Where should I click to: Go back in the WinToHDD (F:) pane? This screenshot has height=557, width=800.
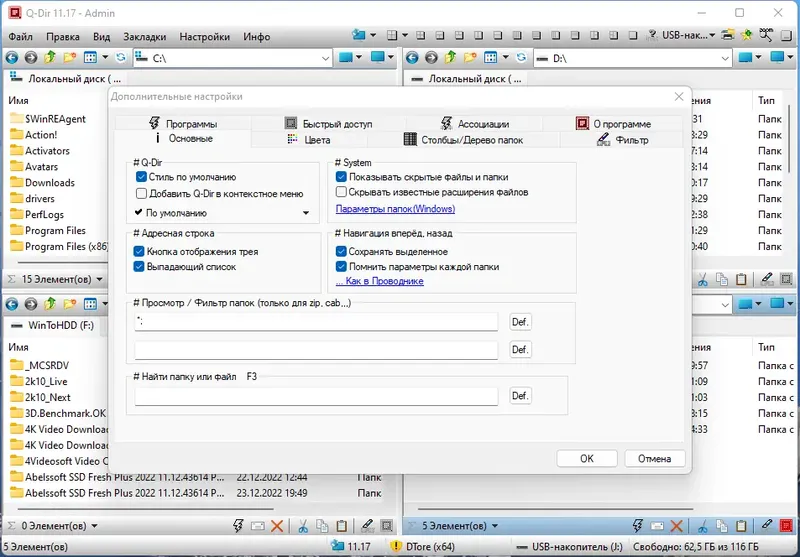coord(11,305)
